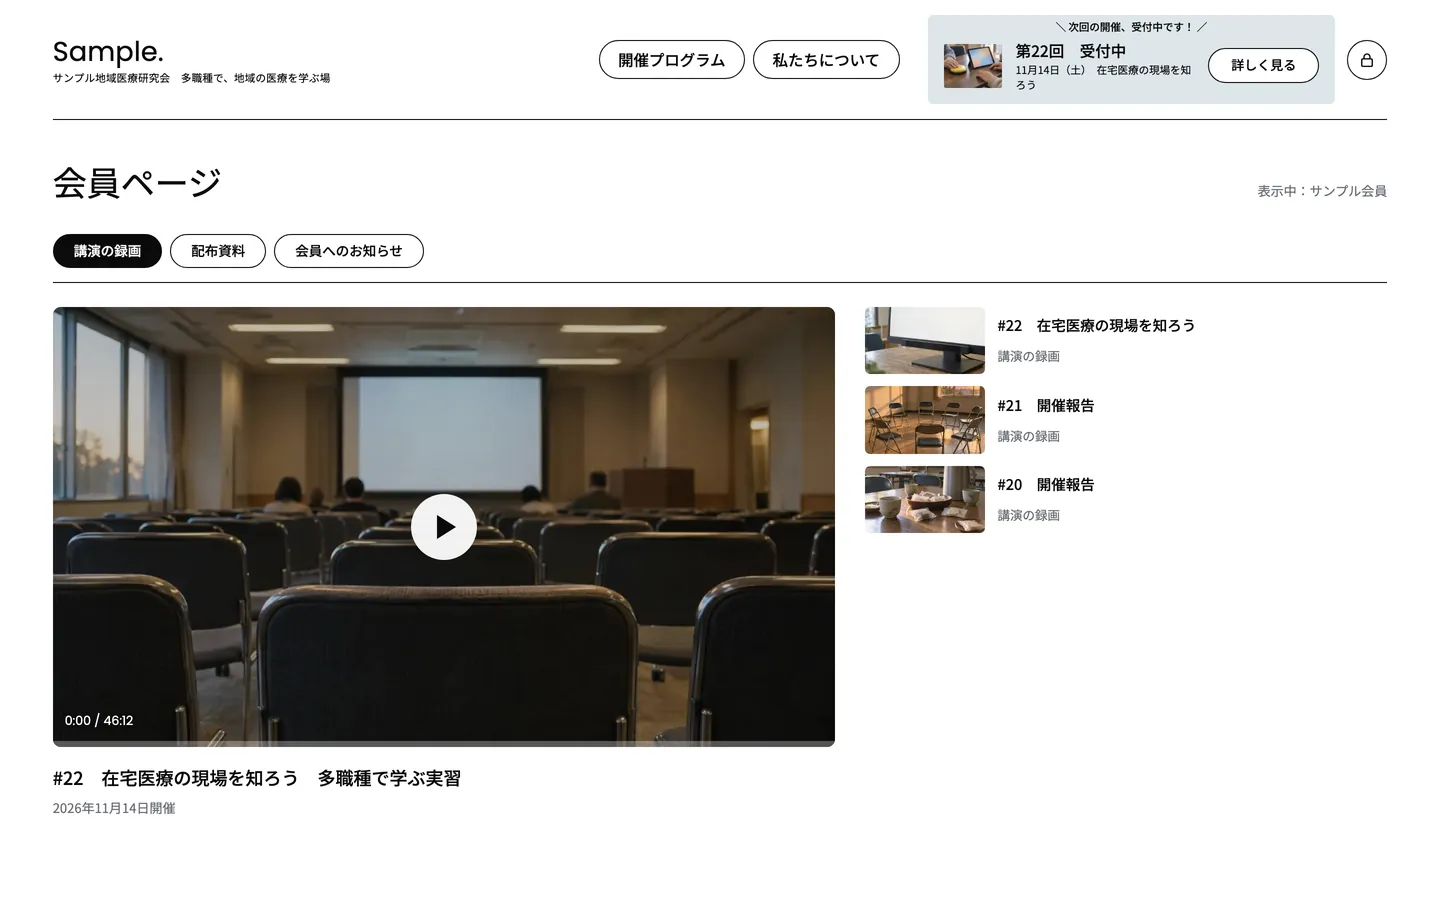Open 開催プログラム menu button
This screenshot has height=900, width=1440.
click(672, 60)
